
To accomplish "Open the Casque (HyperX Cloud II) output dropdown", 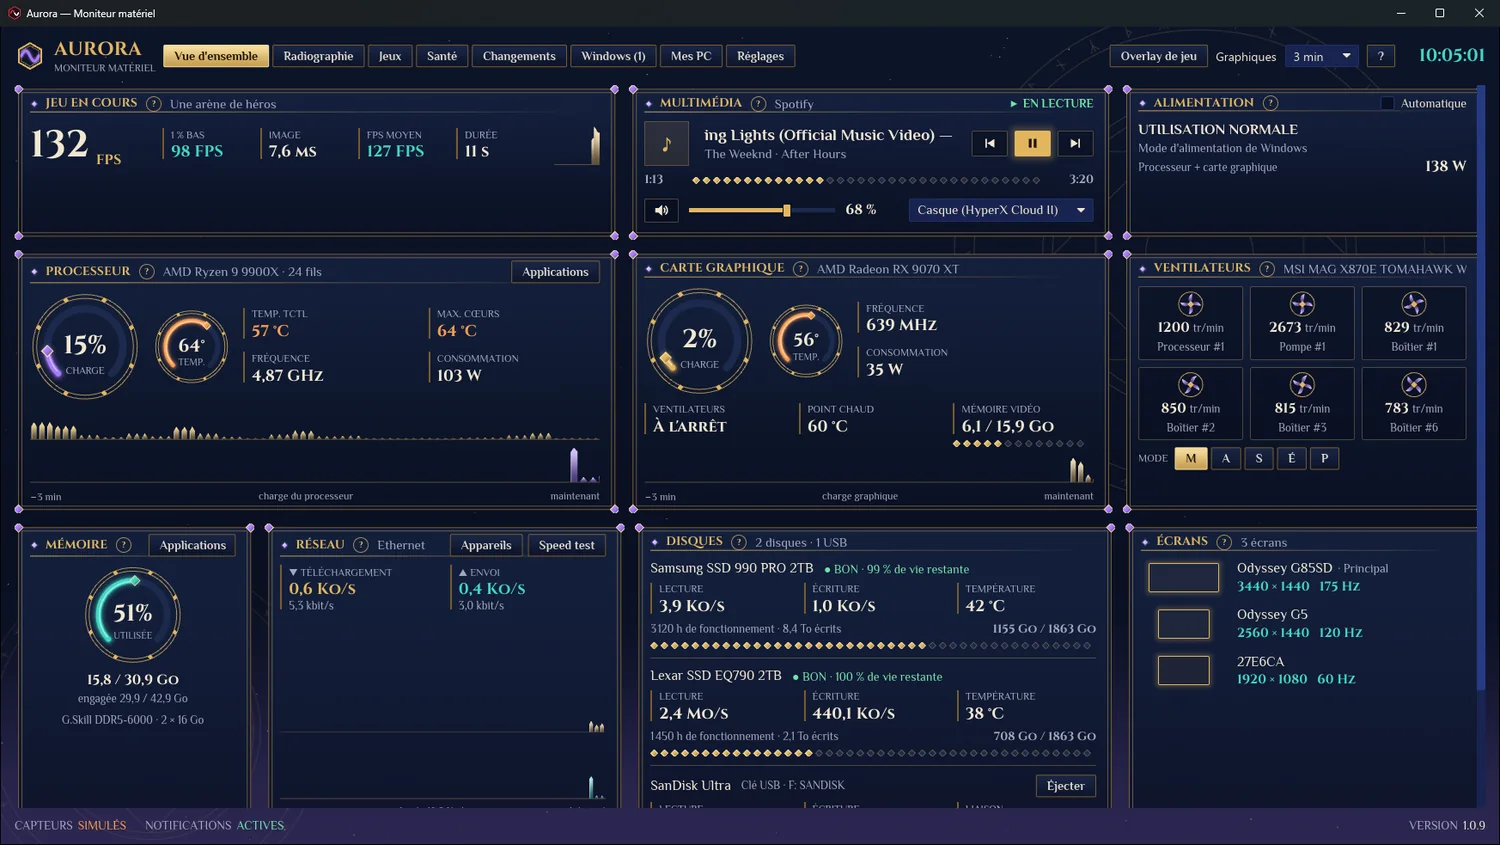I will click(x=1001, y=210).
